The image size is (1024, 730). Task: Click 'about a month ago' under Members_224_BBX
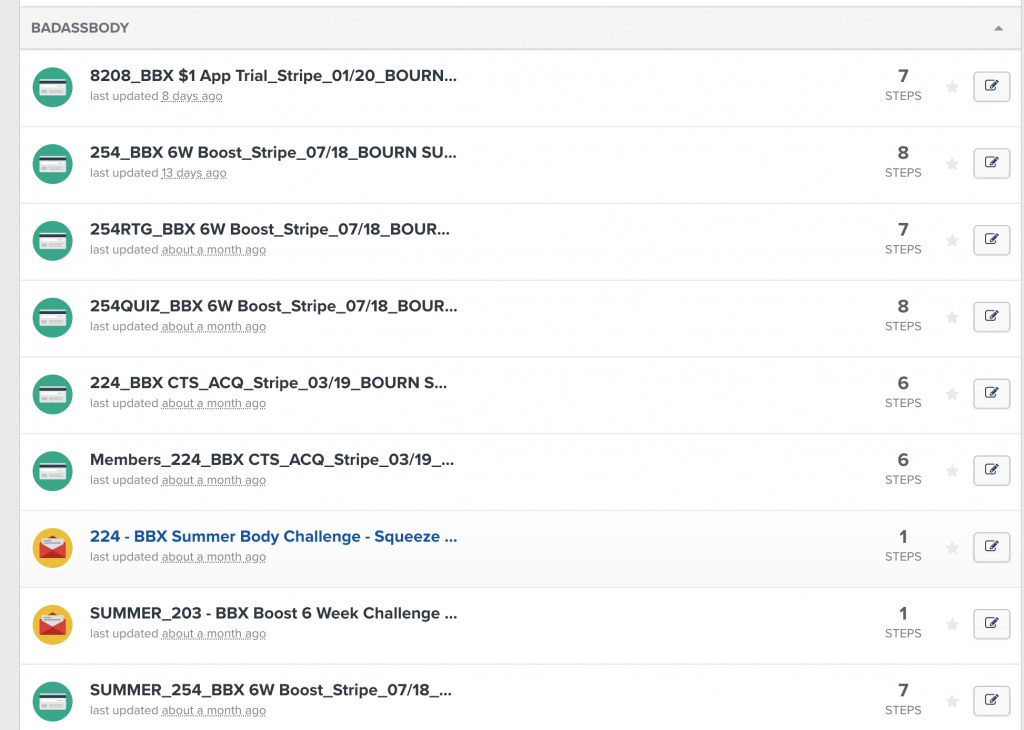214,480
